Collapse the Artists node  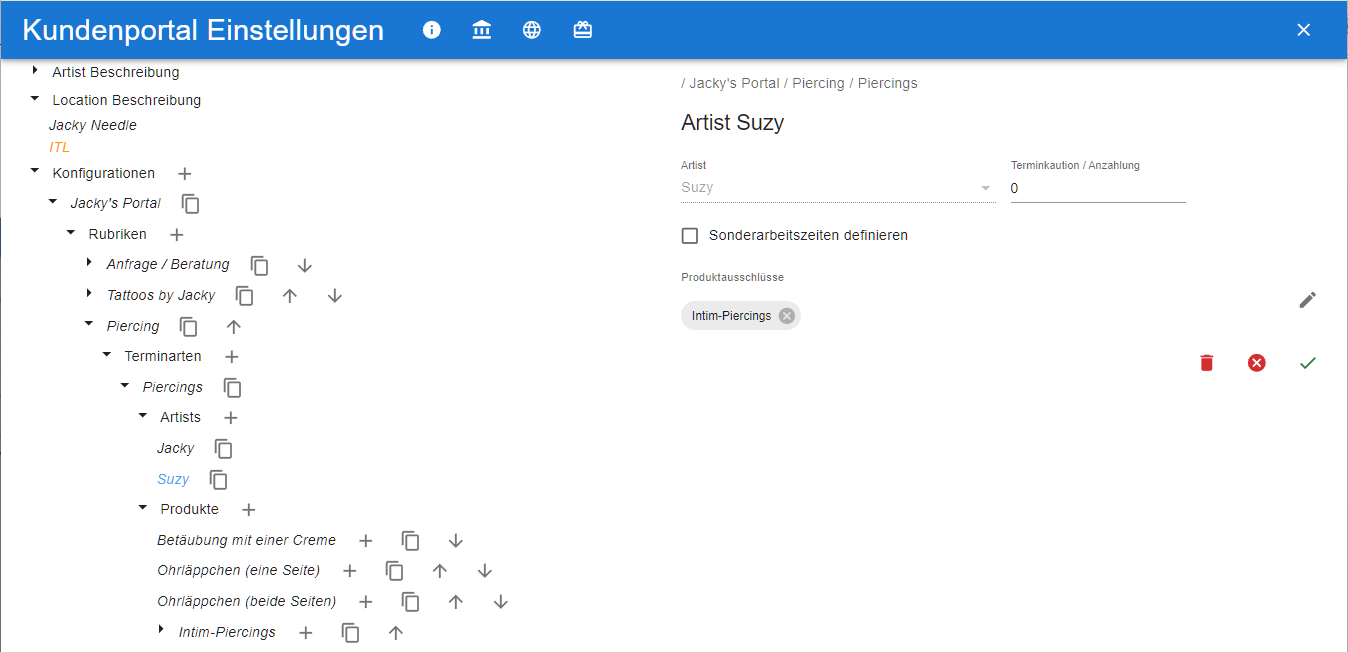coord(143,415)
